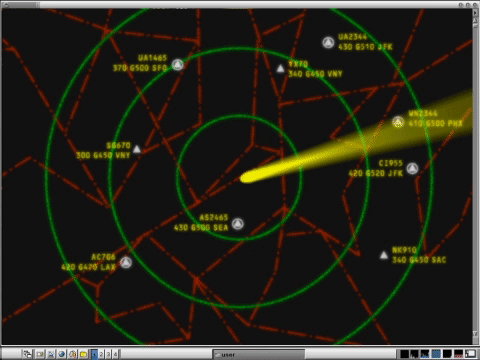
Task: Click the system monitor with red bars
Action: coord(458,354)
